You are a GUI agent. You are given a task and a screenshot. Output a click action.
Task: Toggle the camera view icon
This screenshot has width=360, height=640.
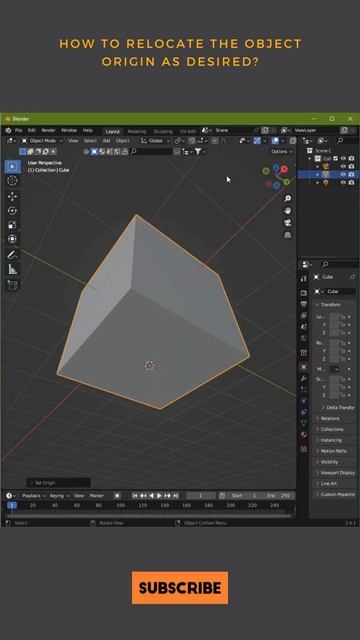point(288,223)
